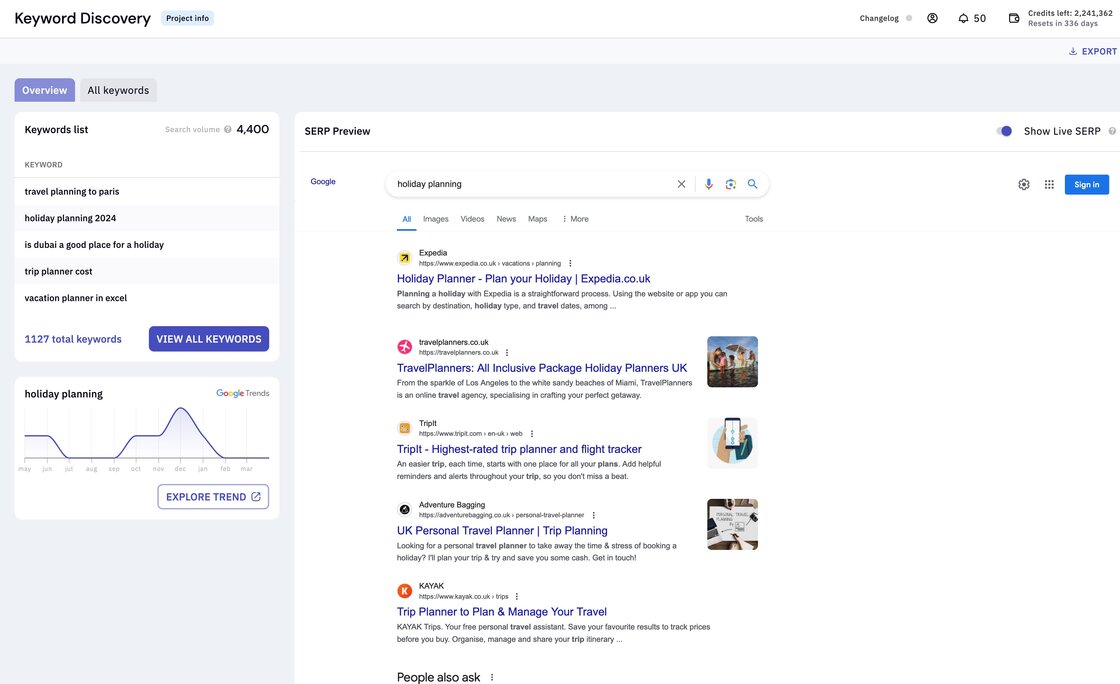
Task: Open TripIt Highest-rated trip planner link
Action: tap(519, 449)
